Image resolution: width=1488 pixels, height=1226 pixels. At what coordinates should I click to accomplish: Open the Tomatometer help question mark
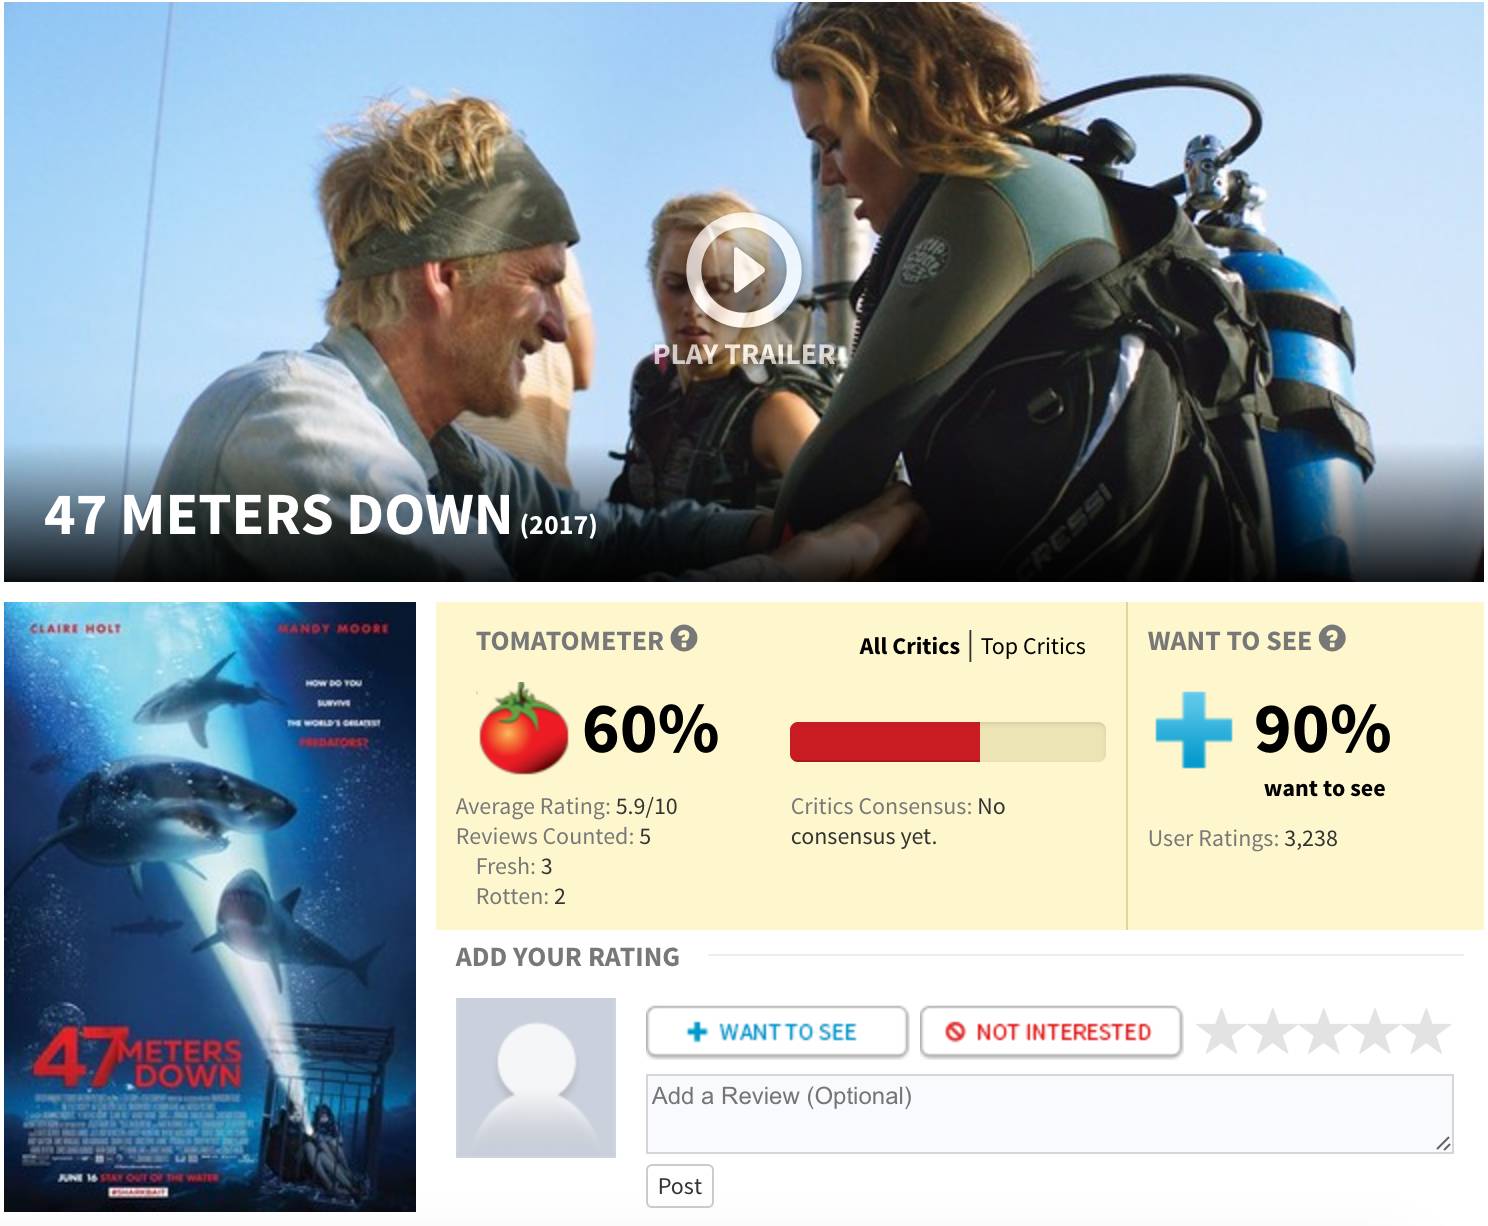point(684,638)
